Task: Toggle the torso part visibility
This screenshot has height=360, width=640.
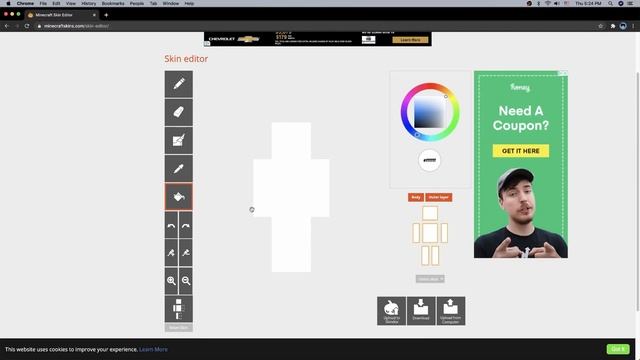Action: click(430, 233)
